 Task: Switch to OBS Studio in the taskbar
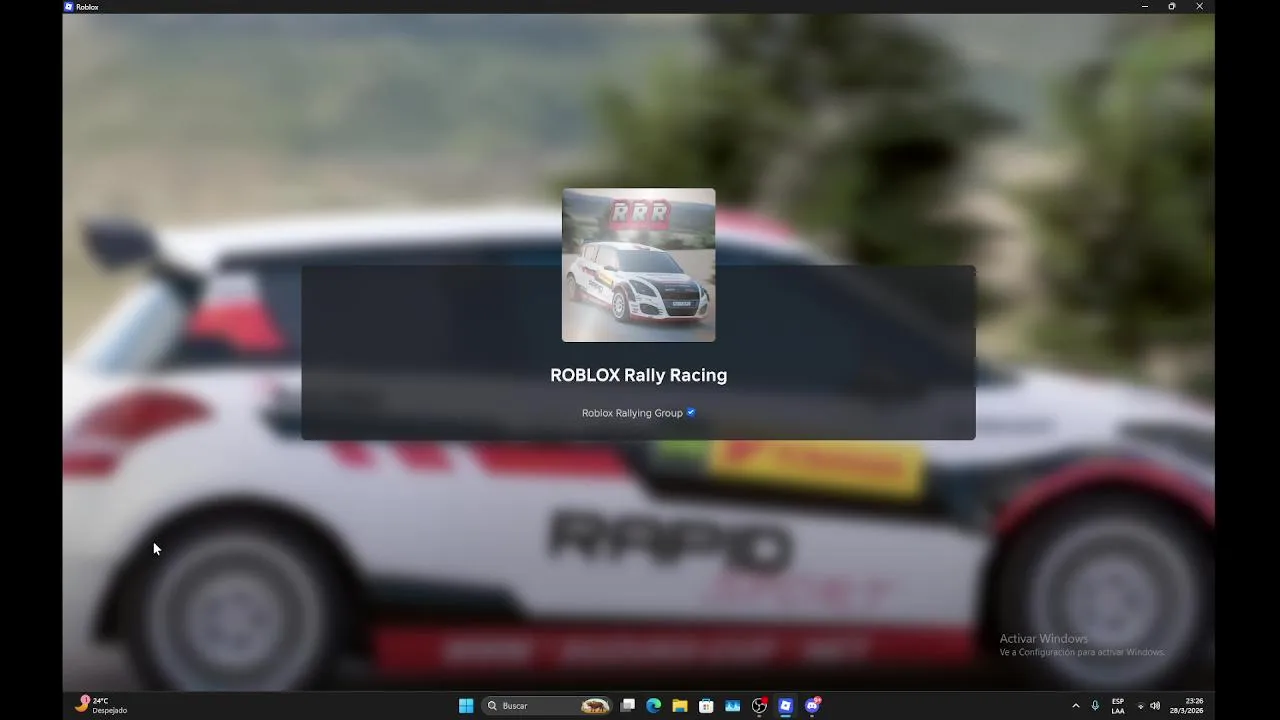pyautogui.click(x=759, y=706)
